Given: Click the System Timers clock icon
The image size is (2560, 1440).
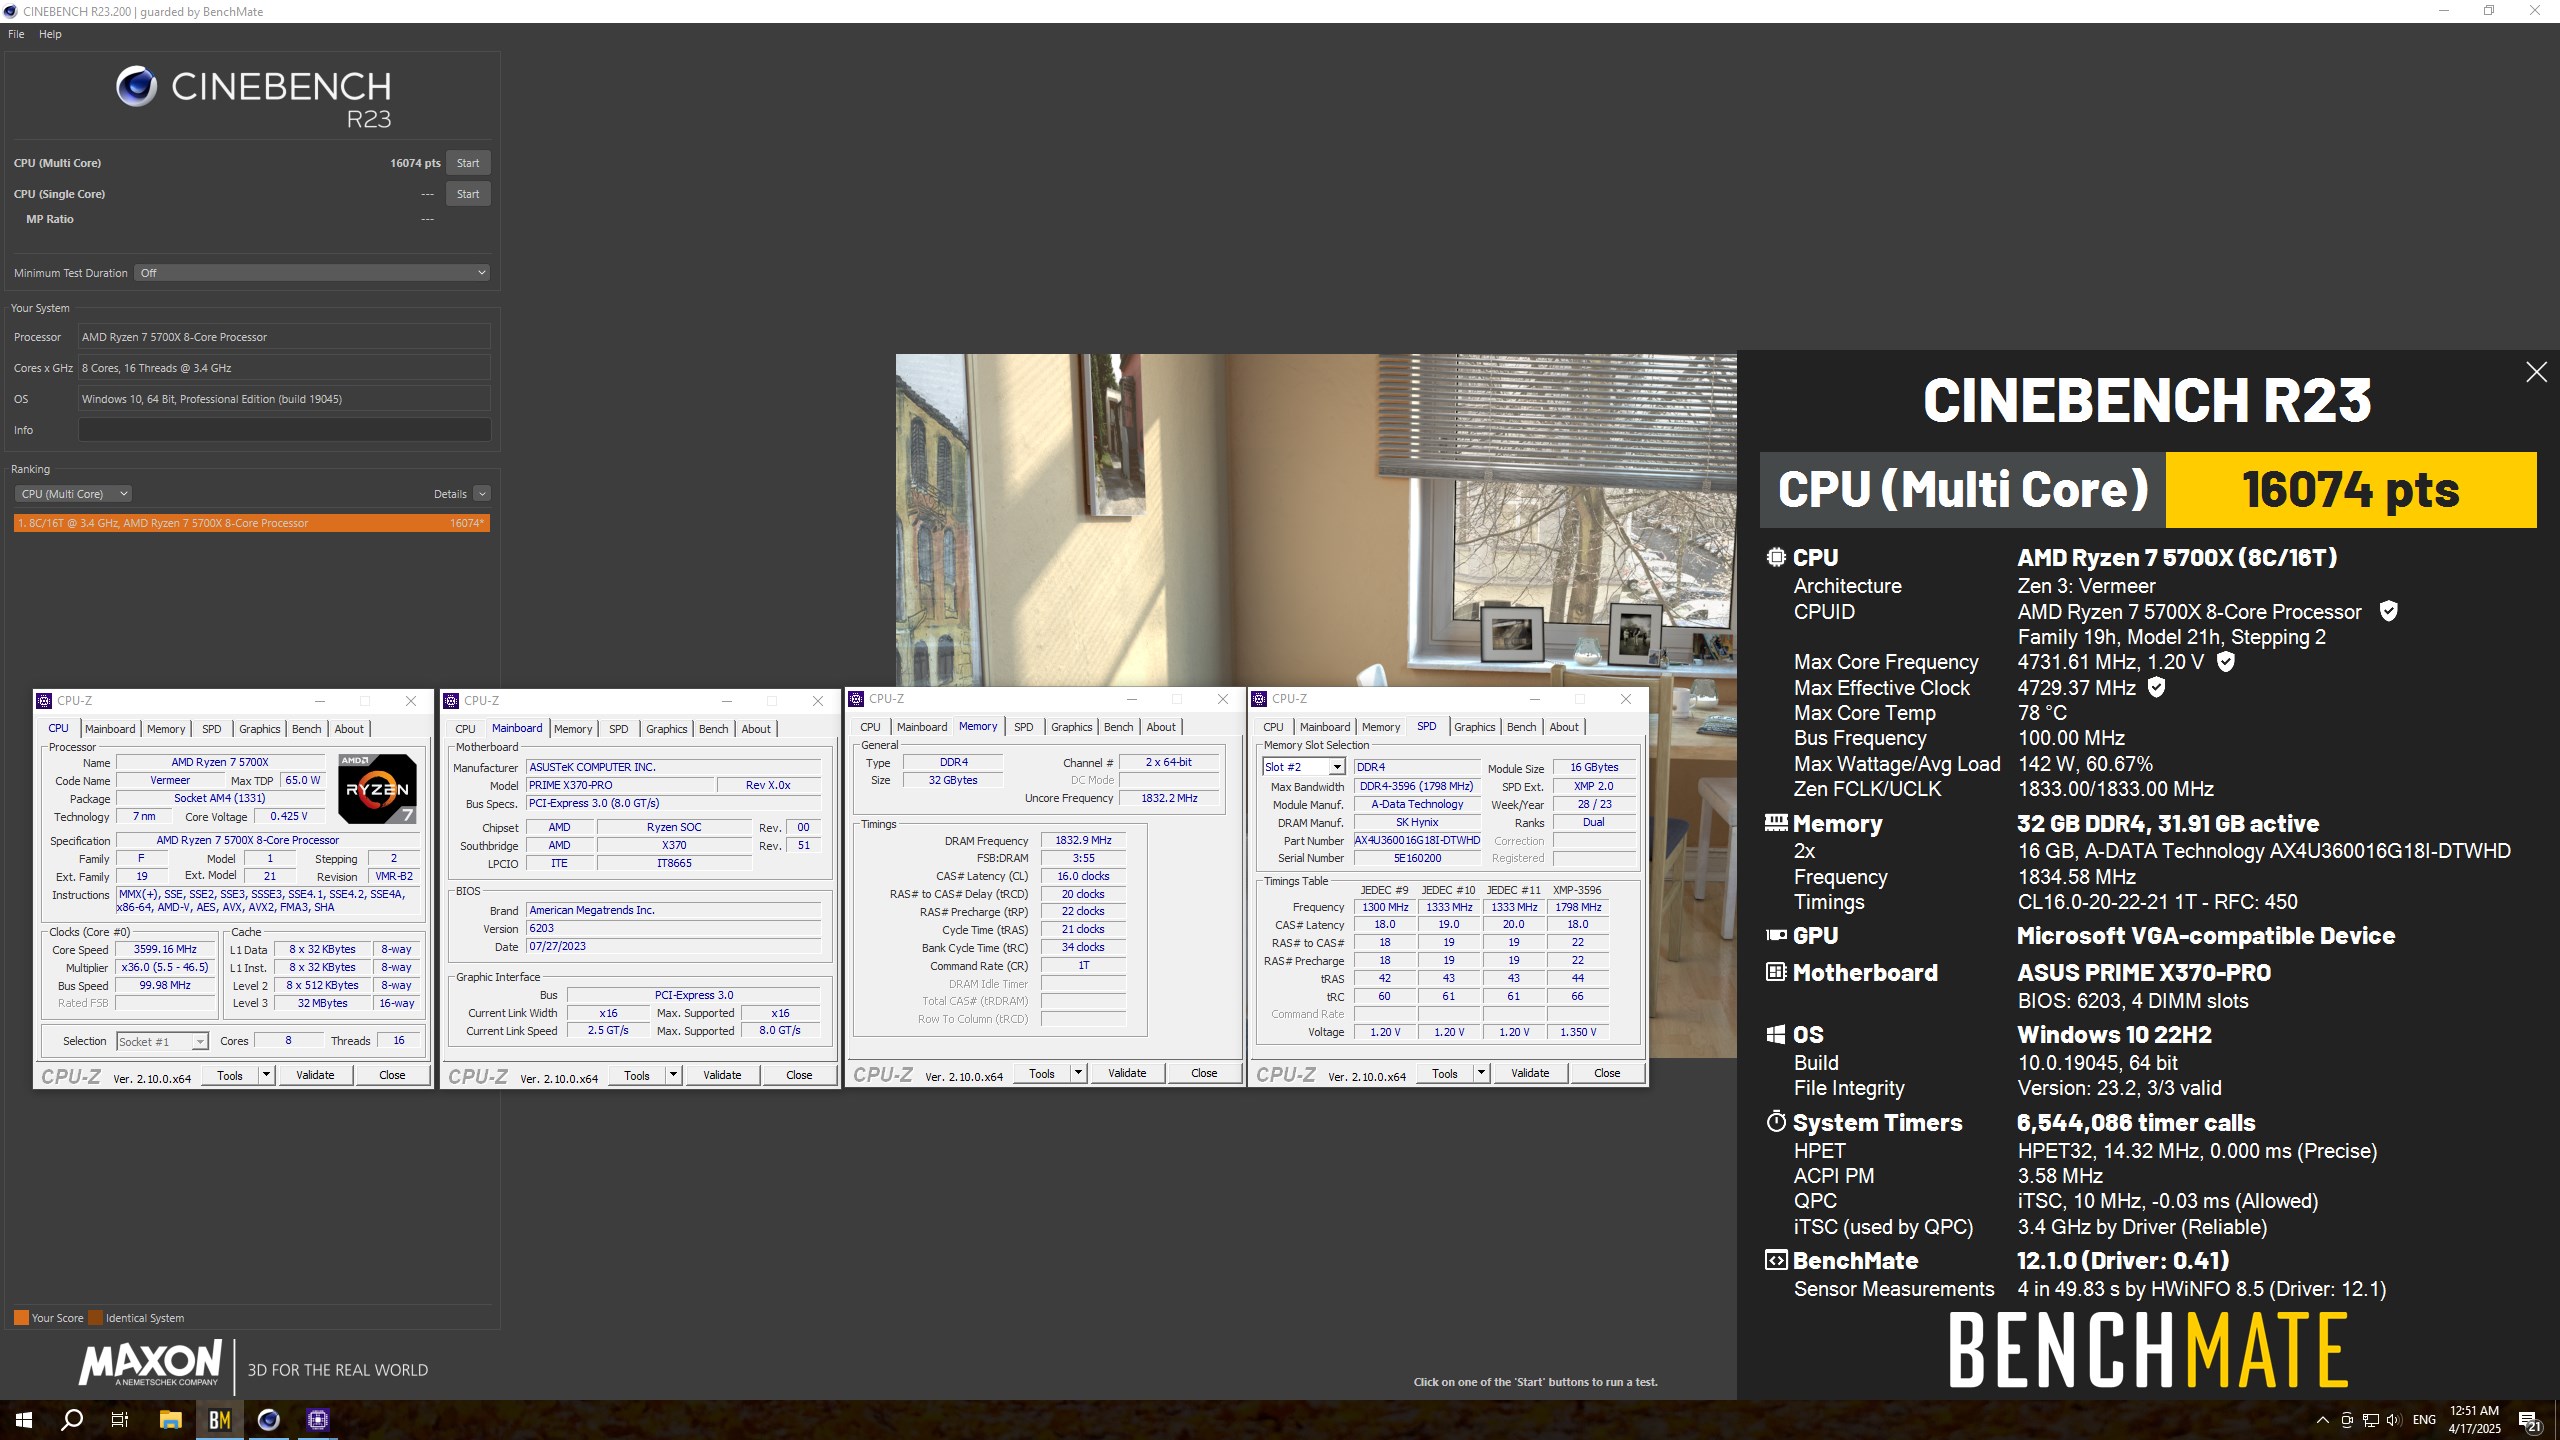Looking at the screenshot, I should click(1776, 1121).
